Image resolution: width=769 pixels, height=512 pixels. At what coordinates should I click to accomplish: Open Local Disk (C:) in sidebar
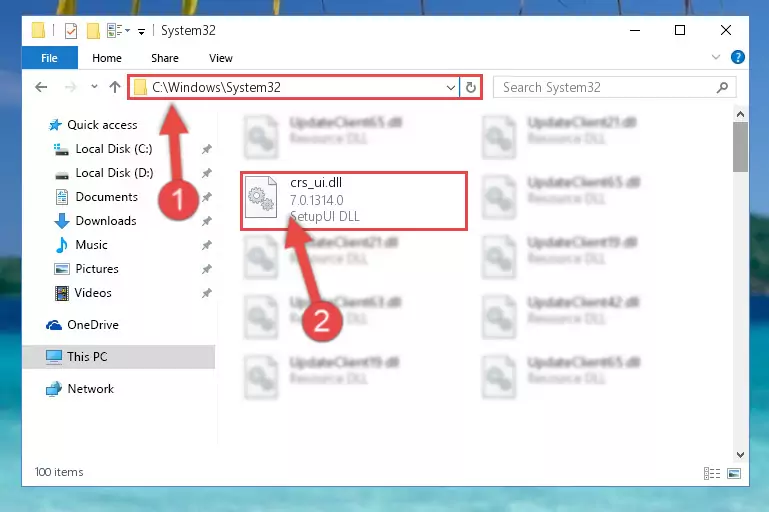pos(114,149)
